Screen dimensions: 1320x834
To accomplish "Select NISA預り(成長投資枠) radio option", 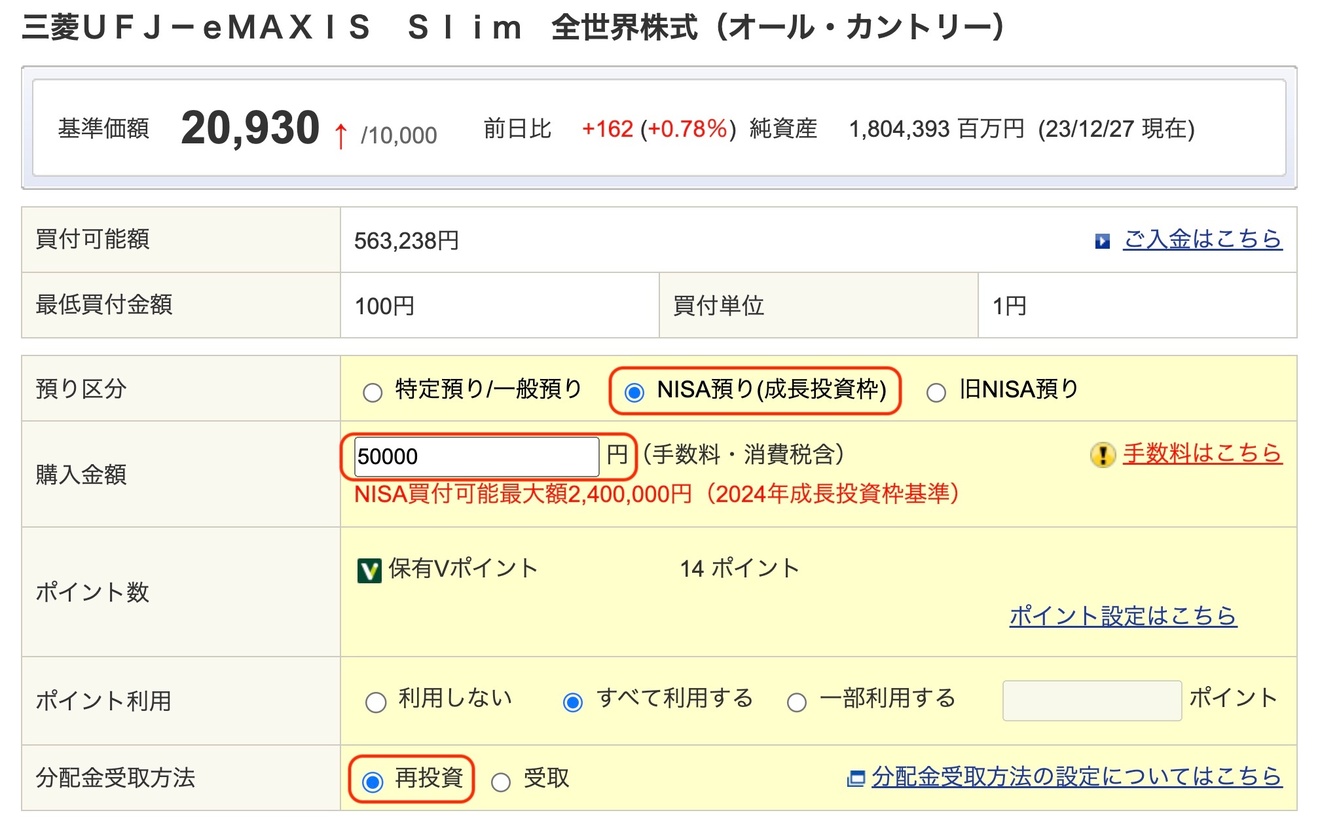I will point(634,393).
